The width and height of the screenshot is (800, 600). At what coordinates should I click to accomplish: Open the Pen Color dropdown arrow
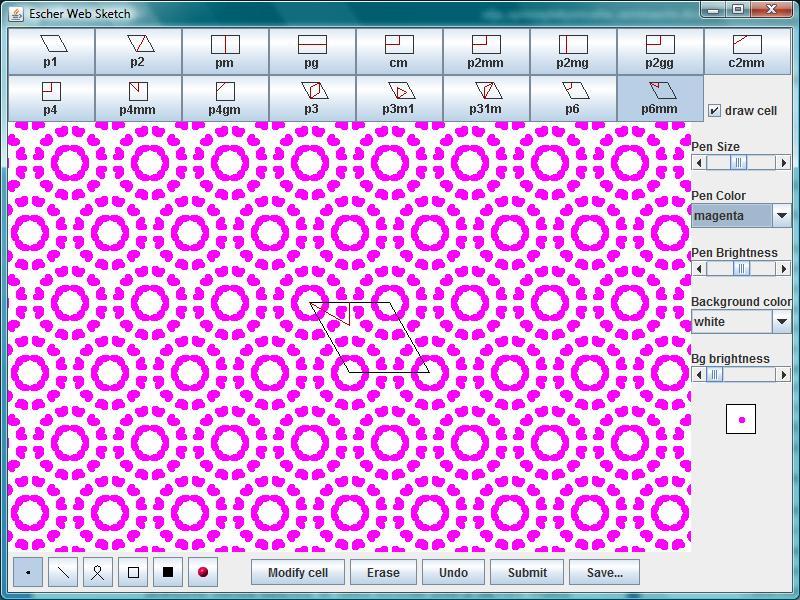[x=782, y=216]
